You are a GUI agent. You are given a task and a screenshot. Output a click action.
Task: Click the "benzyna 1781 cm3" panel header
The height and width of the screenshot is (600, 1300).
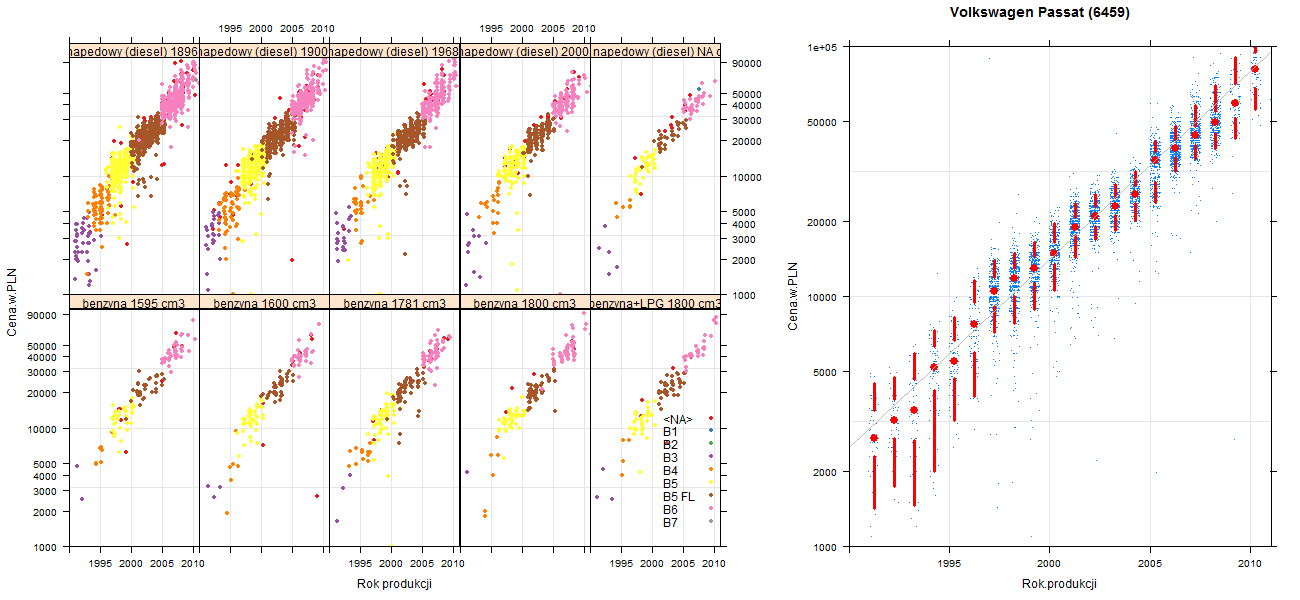pyautogui.click(x=394, y=302)
